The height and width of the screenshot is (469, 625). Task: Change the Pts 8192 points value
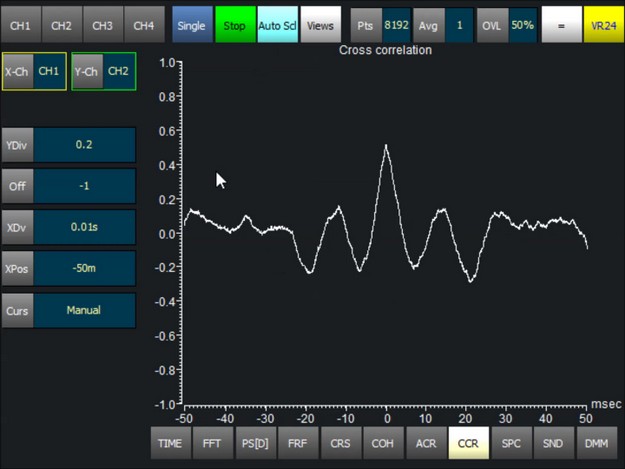click(x=397, y=24)
